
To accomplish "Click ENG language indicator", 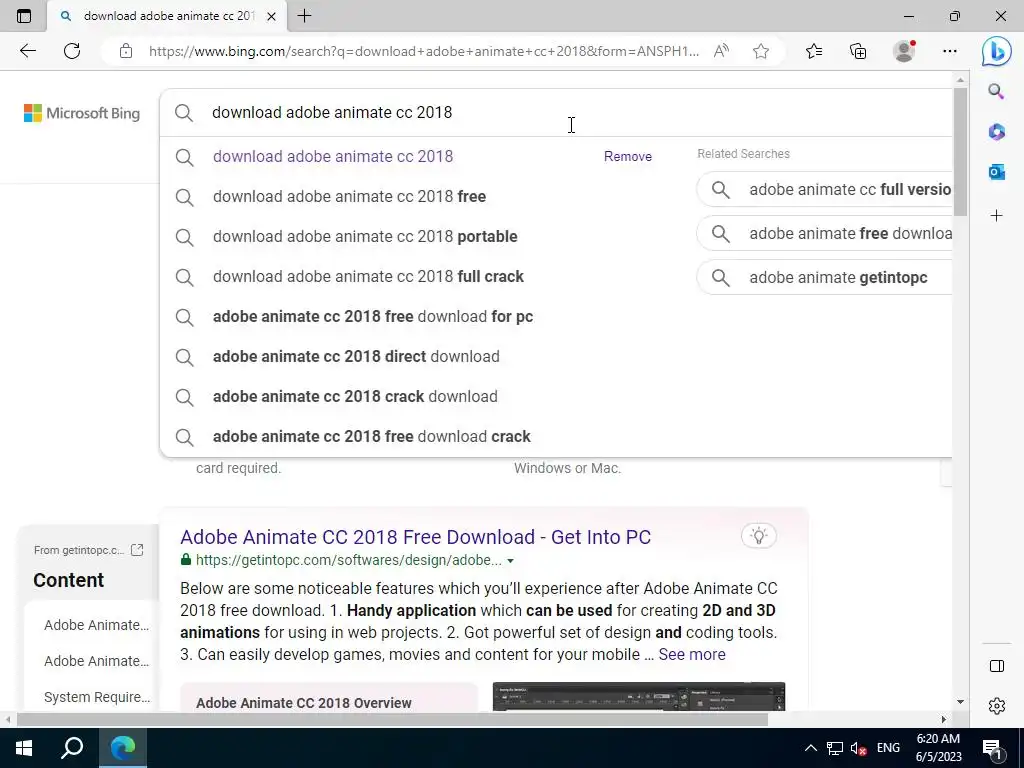I will pyautogui.click(x=888, y=748).
